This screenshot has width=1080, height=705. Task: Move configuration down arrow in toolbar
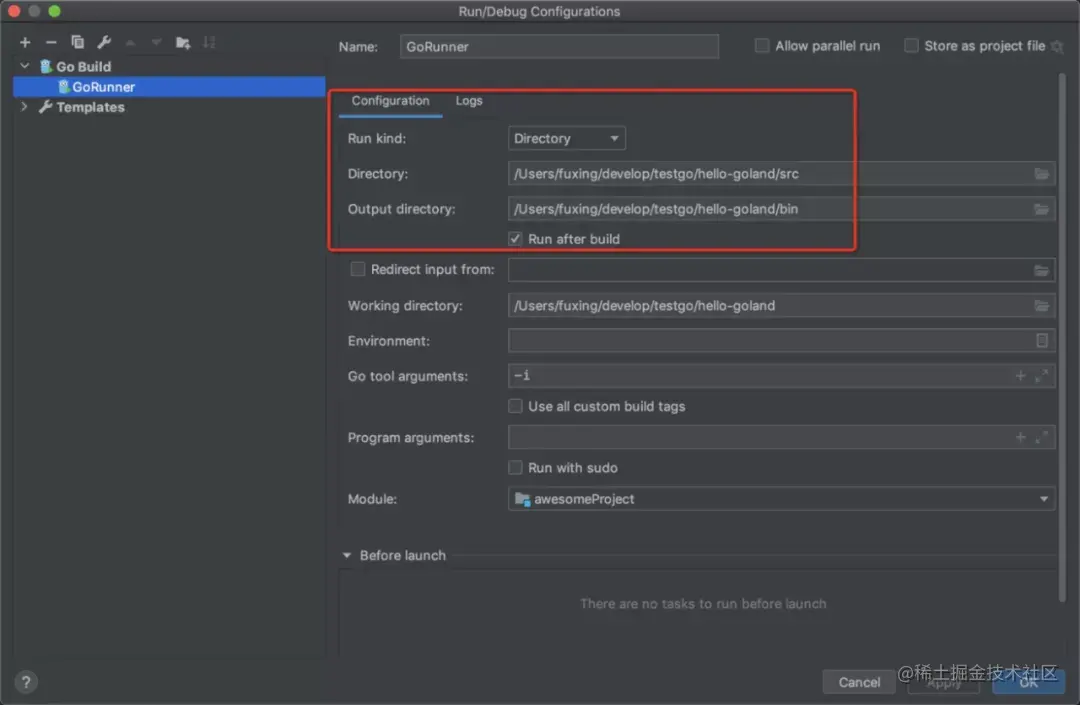tap(156, 43)
